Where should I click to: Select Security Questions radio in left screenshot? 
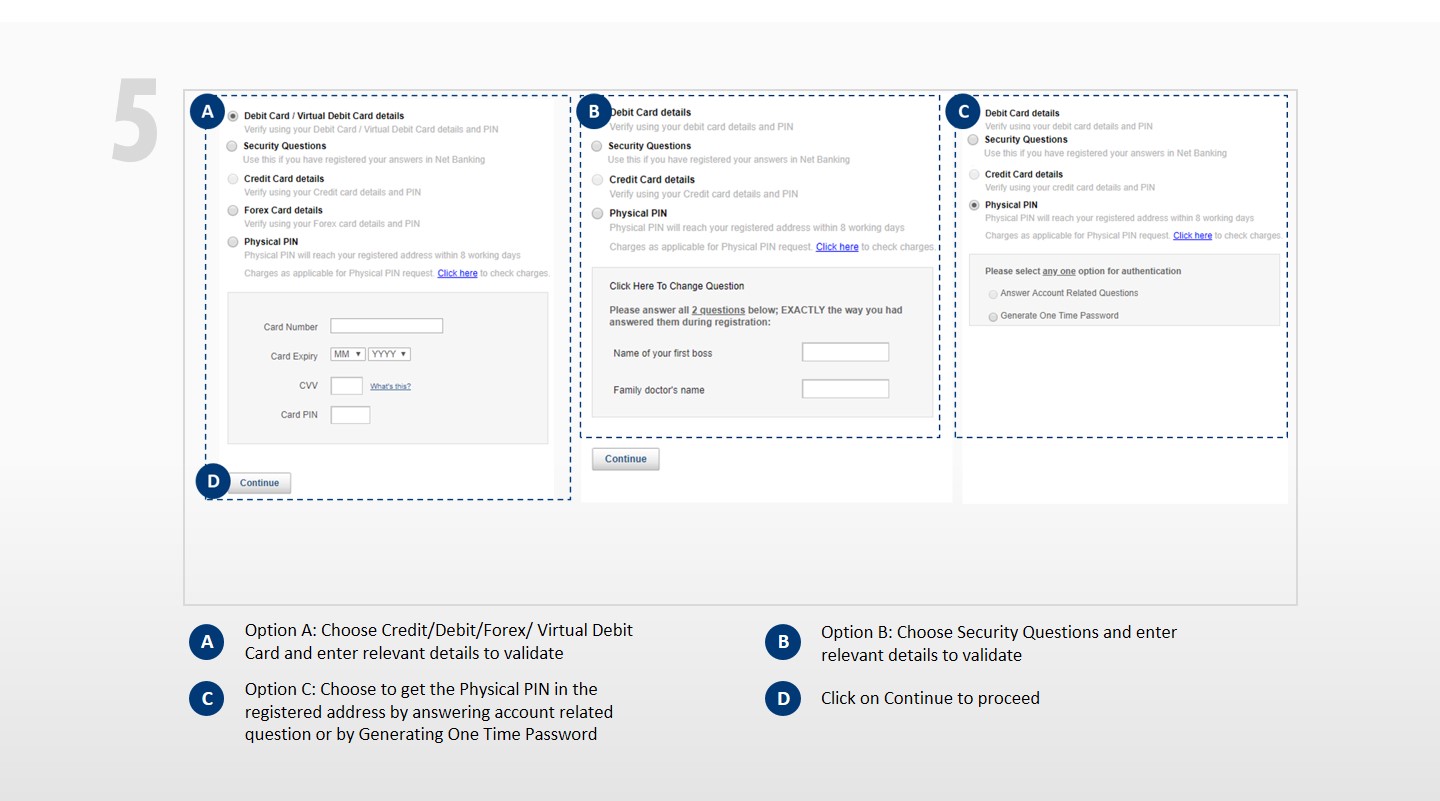[x=232, y=146]
